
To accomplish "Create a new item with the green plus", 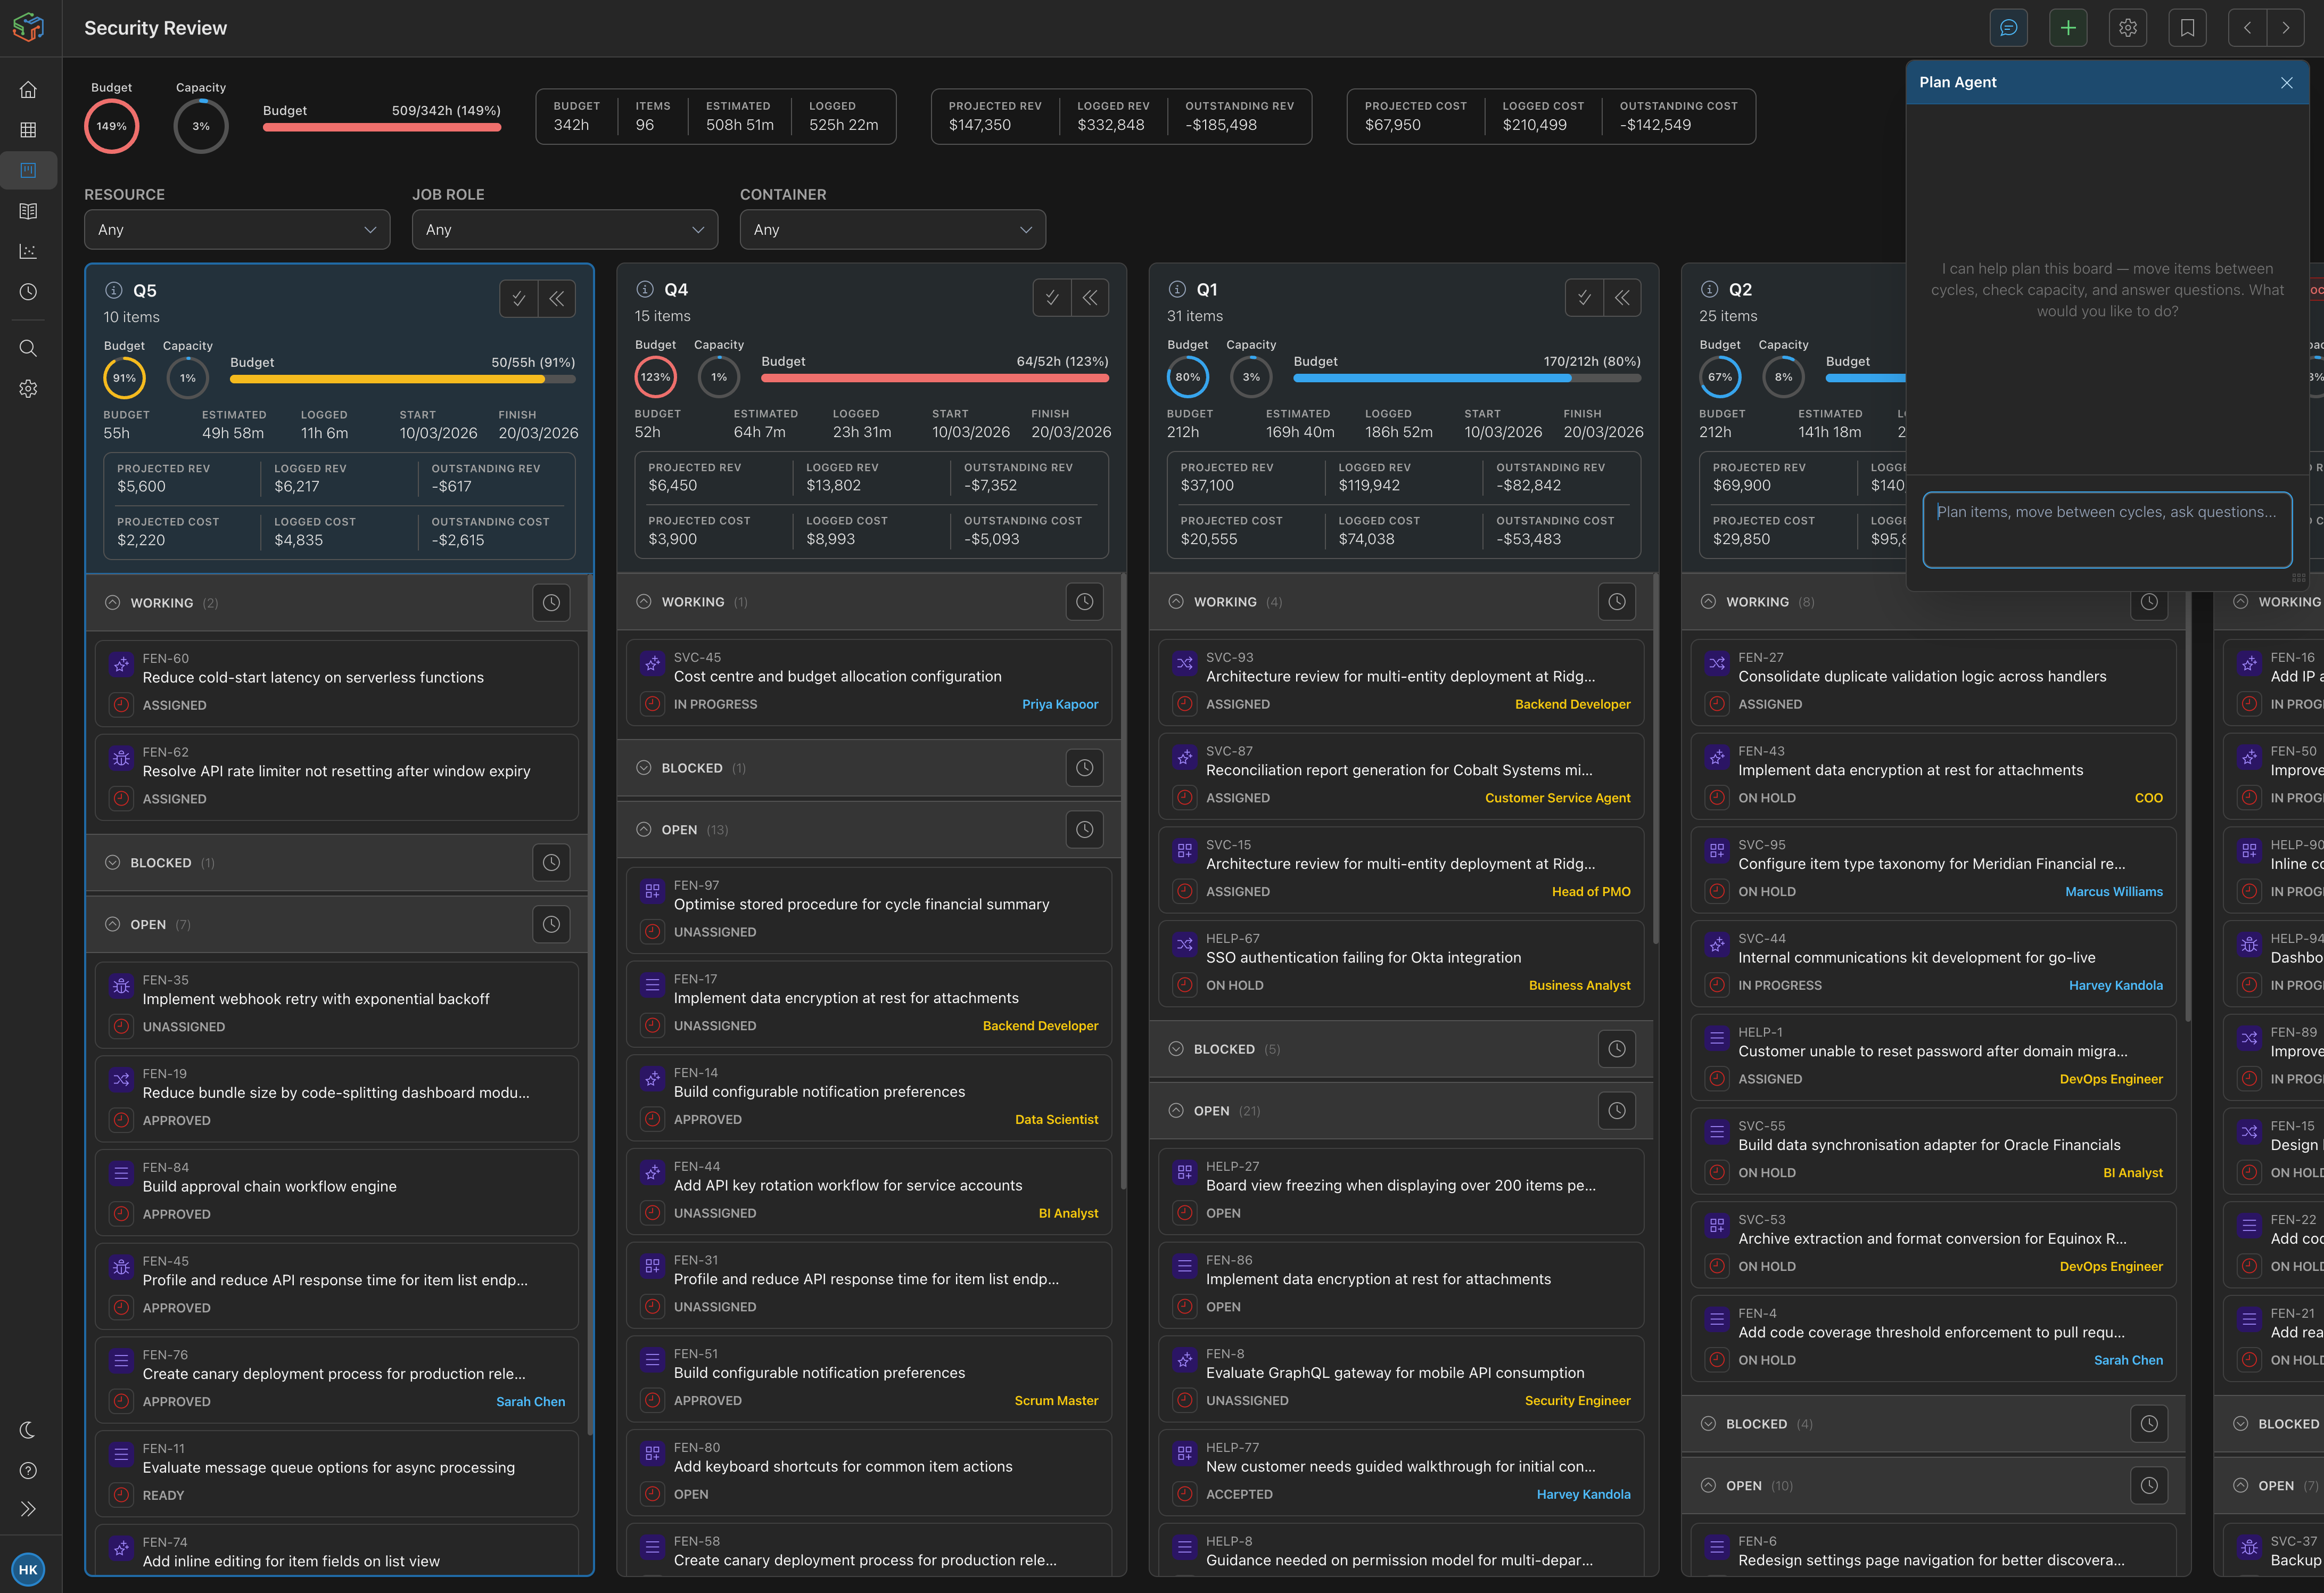I will (x=2067, y=27).
